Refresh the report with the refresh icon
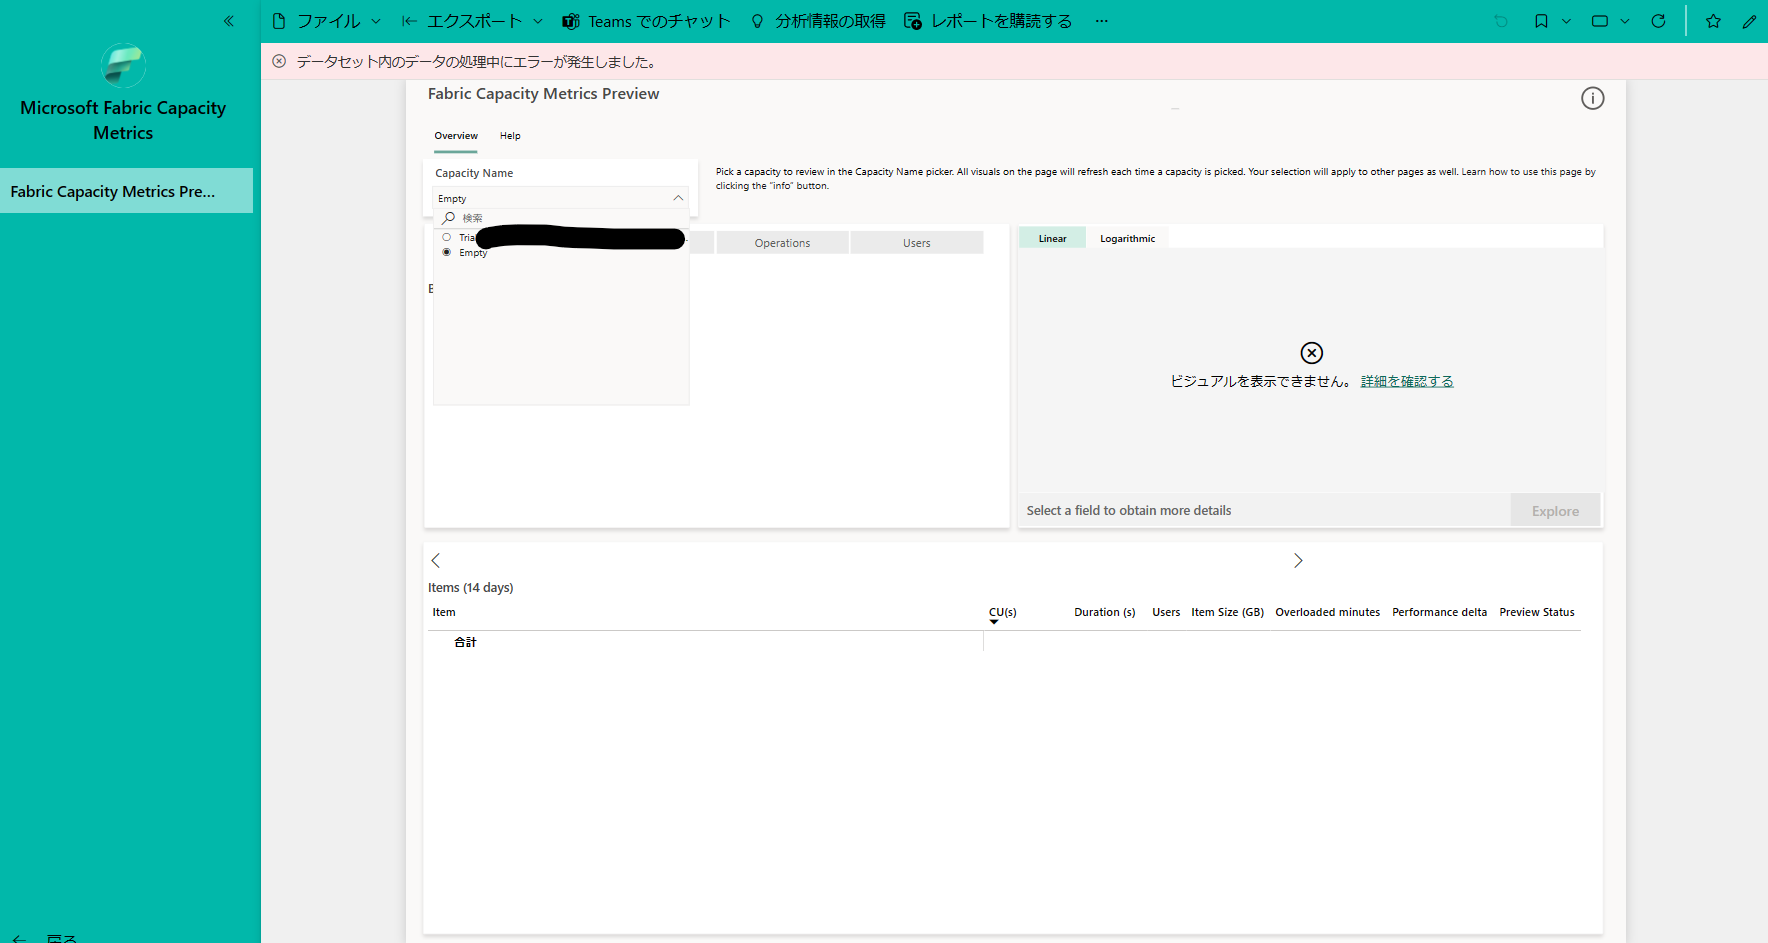This screenshot has width=1768, height=943. pos(1659,20)
